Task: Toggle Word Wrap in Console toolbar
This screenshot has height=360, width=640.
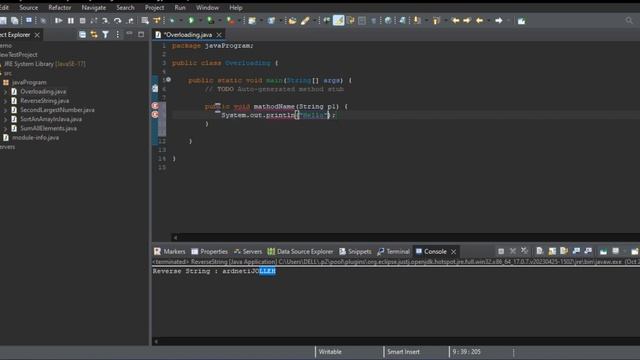Action: click(x=564, y=251)
